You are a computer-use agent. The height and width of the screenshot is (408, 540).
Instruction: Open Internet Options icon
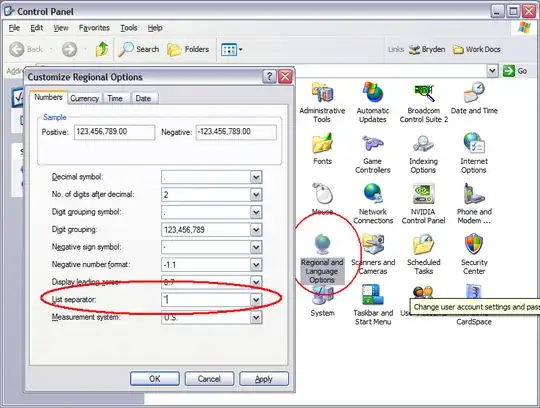click(474, 143)
